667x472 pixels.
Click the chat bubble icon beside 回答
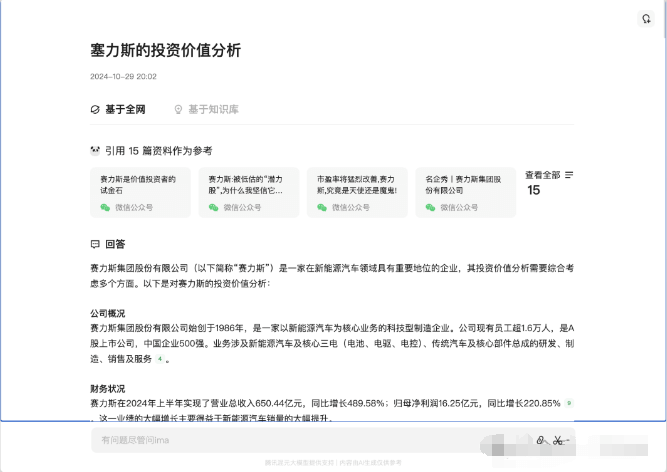(95, 244)
